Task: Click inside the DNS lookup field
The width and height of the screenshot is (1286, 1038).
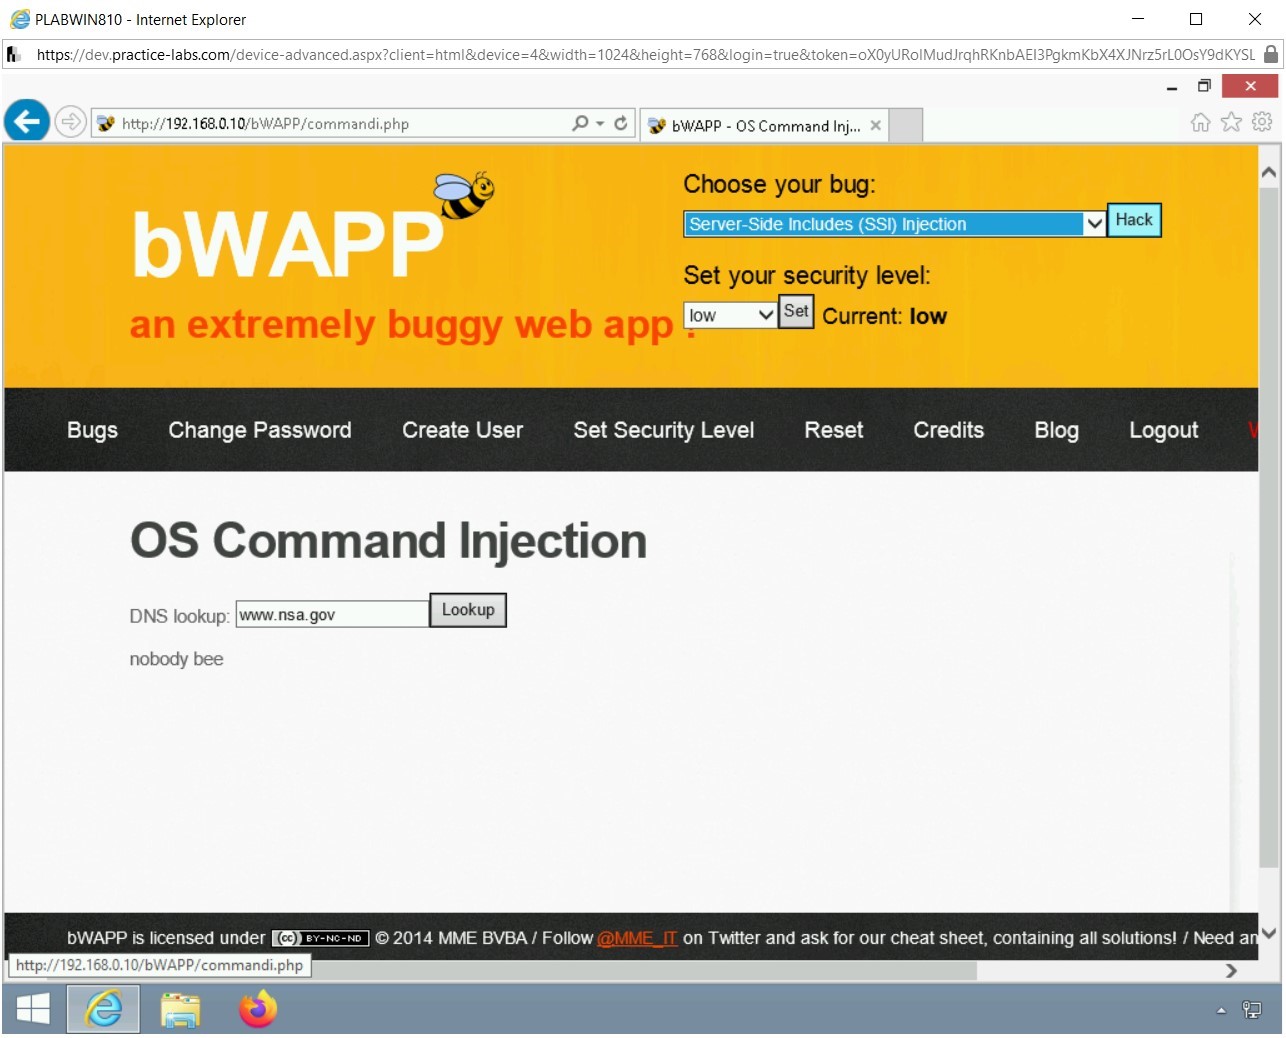Action: (x=330, y=613)
